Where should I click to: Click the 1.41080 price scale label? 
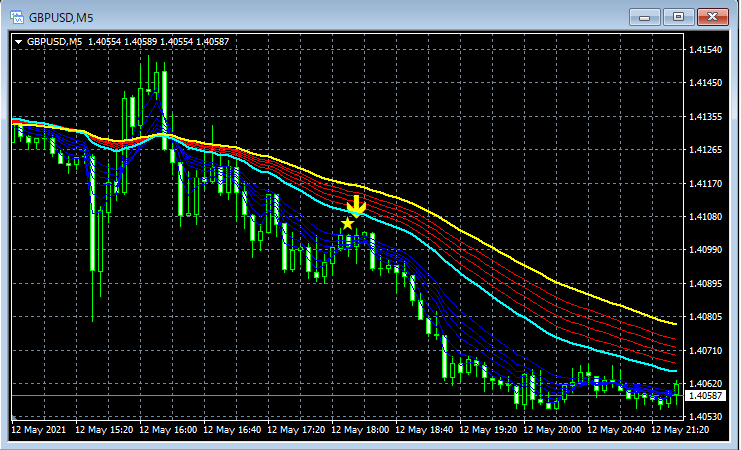(706, 216)
